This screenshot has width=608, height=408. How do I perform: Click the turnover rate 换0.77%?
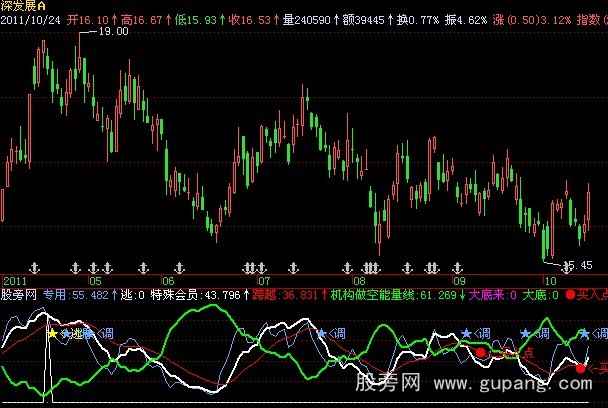(418, 20)
